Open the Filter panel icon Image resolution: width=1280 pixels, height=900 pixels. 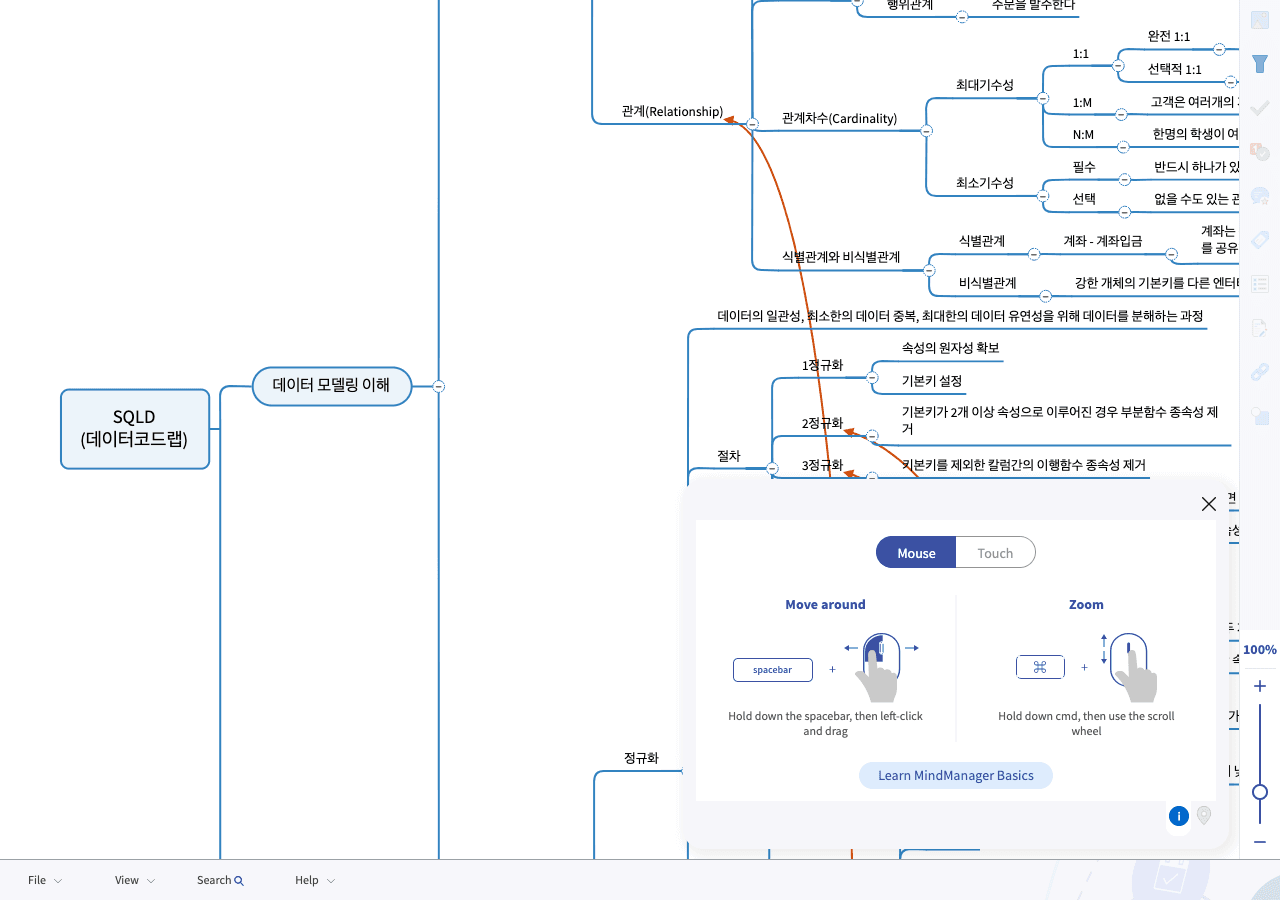click(1259, 63)
